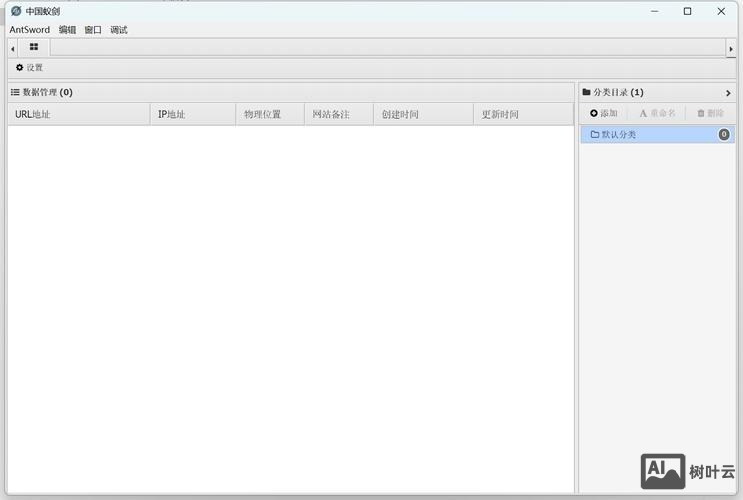
Task: Click the AntSword app icon in title bar
Action: [x=16, y=11]
